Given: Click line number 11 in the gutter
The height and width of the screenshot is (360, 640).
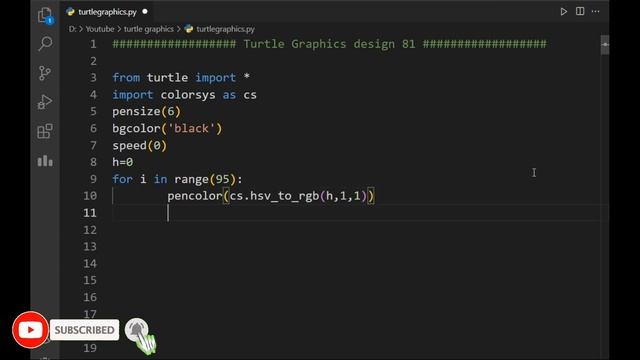Looking at the screenshot, I should [90, 213].
